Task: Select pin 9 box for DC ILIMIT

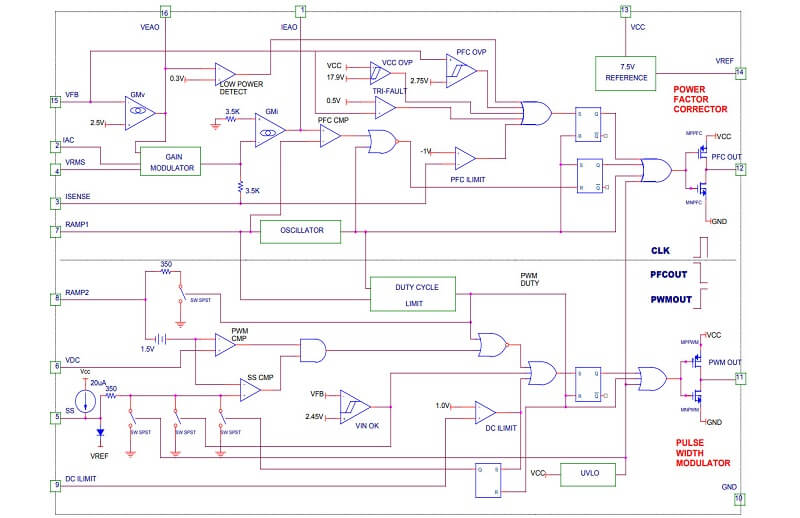Action: tap(56, 485)
